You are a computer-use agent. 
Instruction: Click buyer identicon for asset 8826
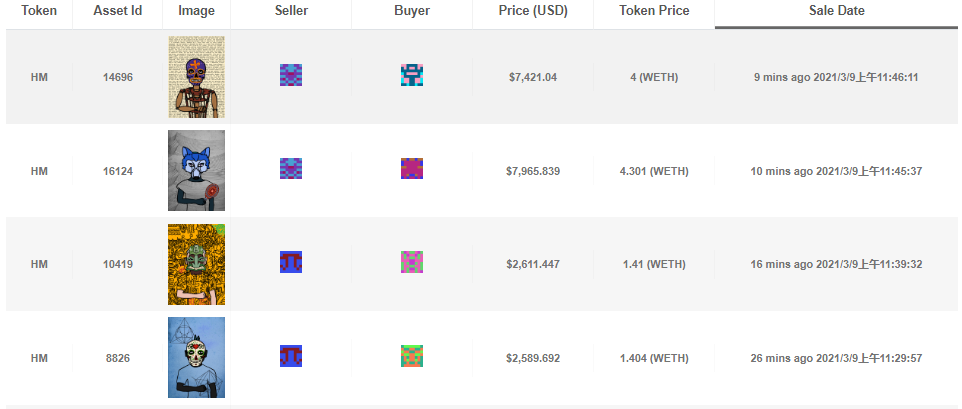[x=412, y=356]
